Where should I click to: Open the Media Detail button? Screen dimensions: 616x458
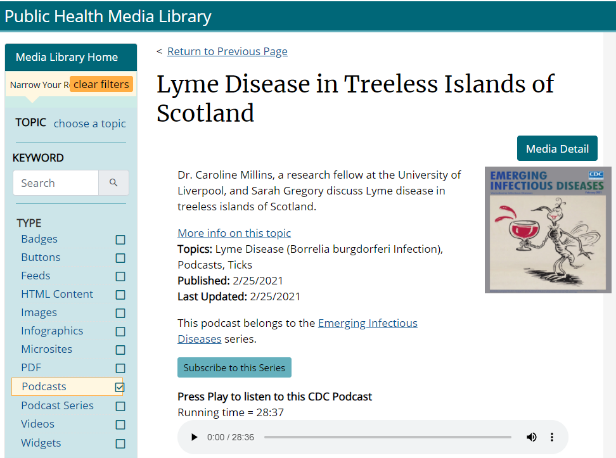(557, 149)
